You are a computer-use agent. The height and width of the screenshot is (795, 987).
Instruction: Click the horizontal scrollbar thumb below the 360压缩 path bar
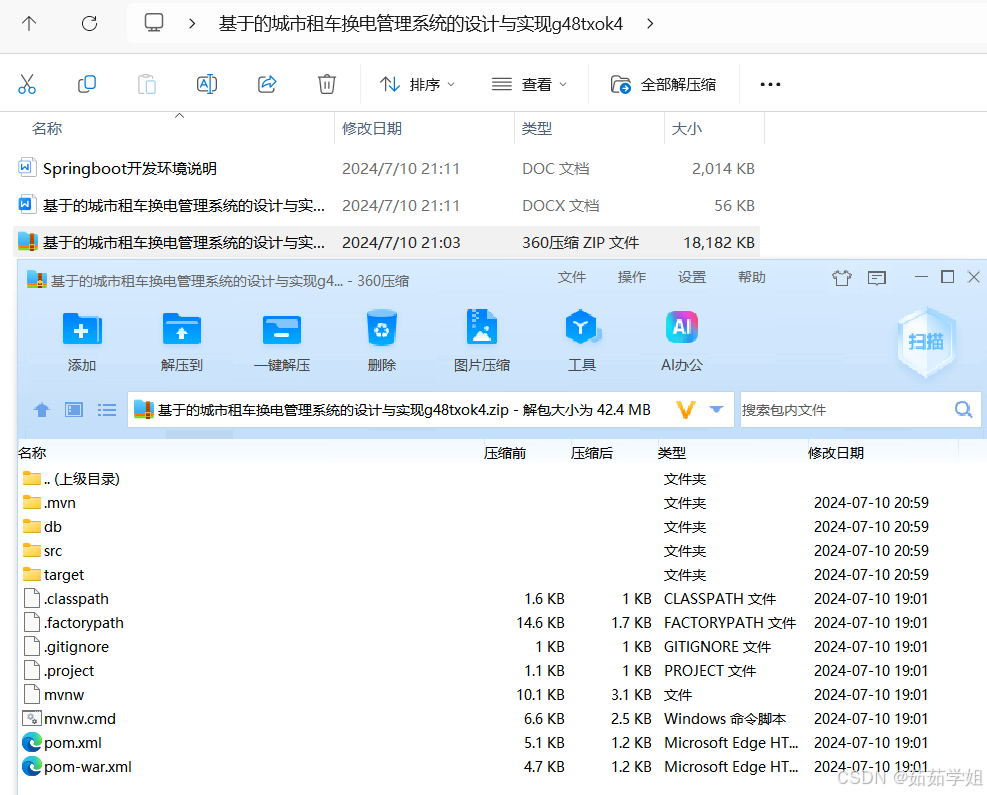pos(200,434)
